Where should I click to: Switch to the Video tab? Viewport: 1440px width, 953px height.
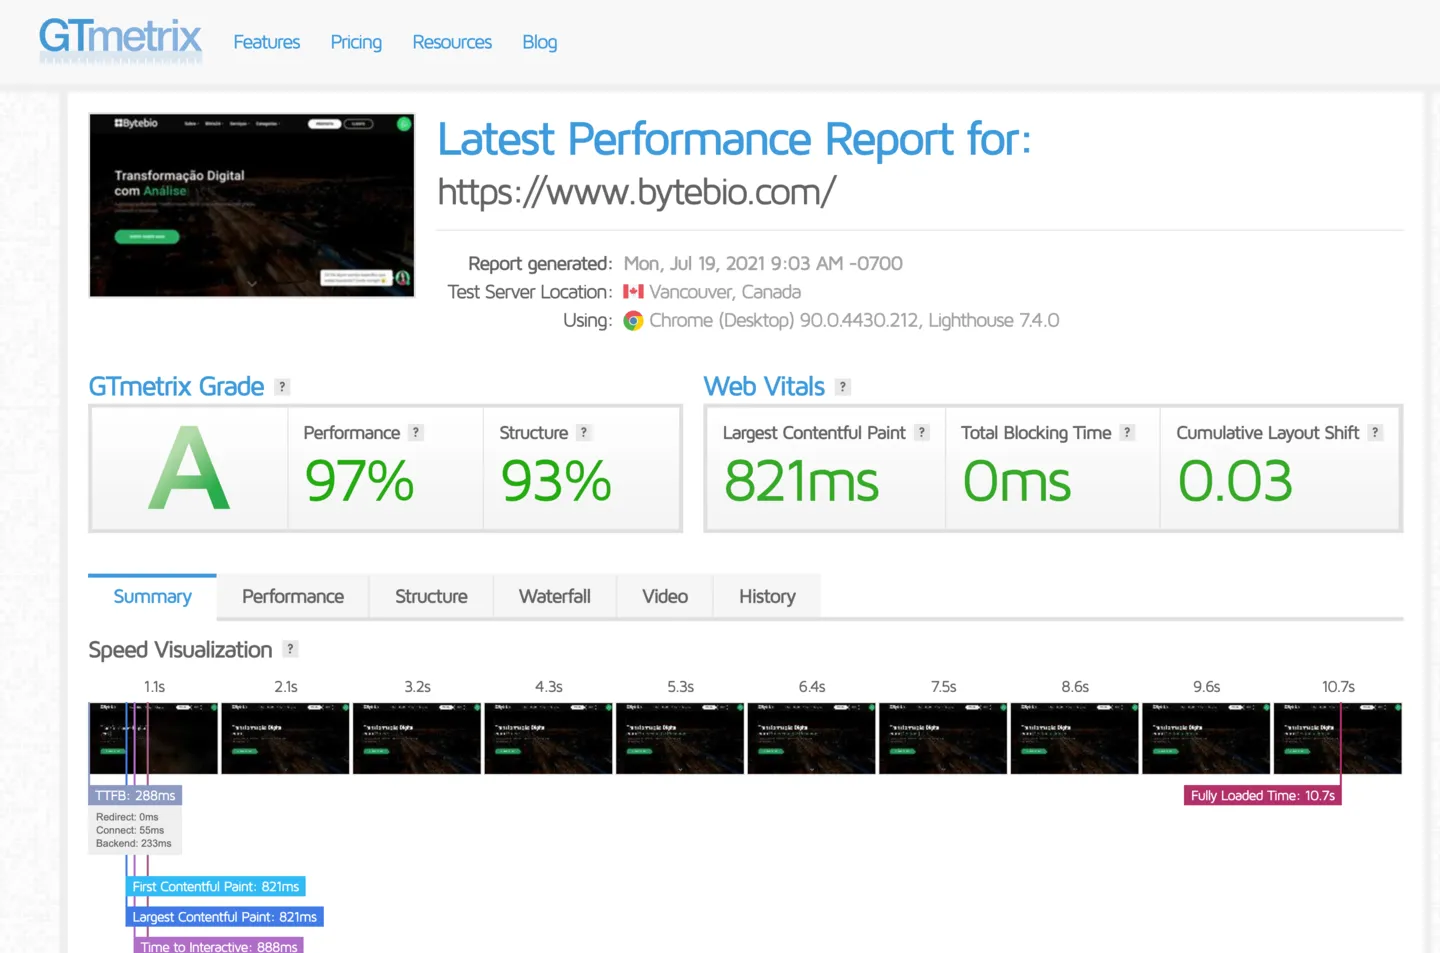click(665, 597)
